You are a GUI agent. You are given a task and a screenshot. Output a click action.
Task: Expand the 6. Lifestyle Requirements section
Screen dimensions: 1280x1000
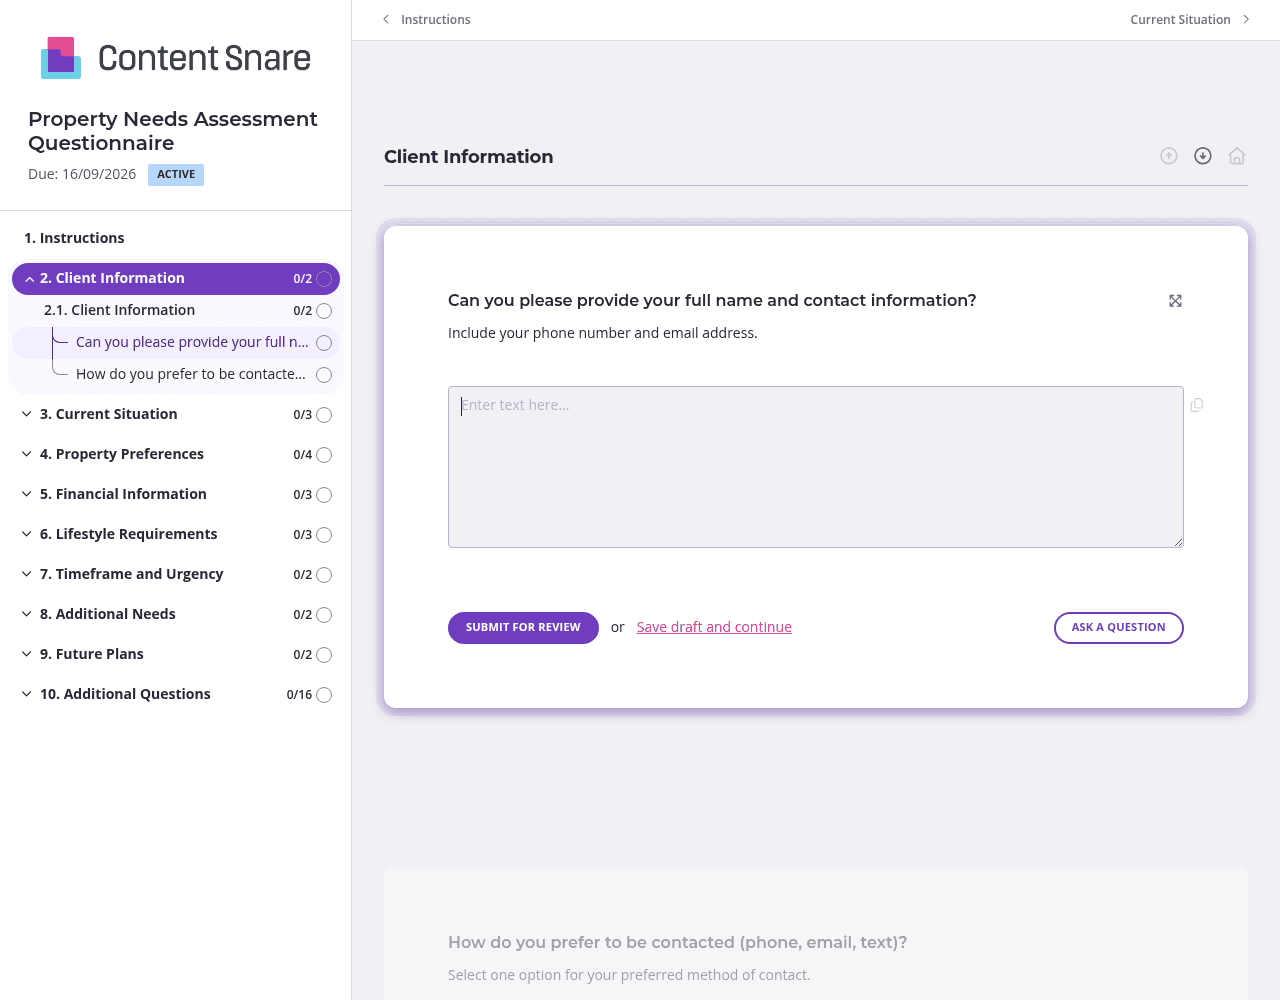click(27, 534)
